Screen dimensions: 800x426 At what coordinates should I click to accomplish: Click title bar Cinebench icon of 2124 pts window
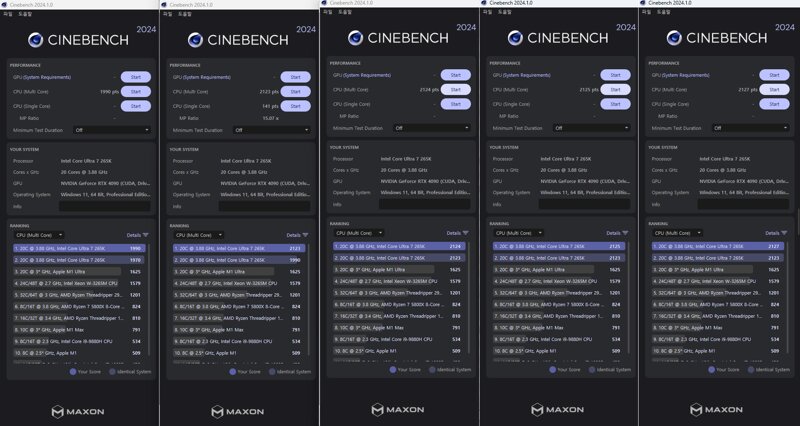[324, 3]
